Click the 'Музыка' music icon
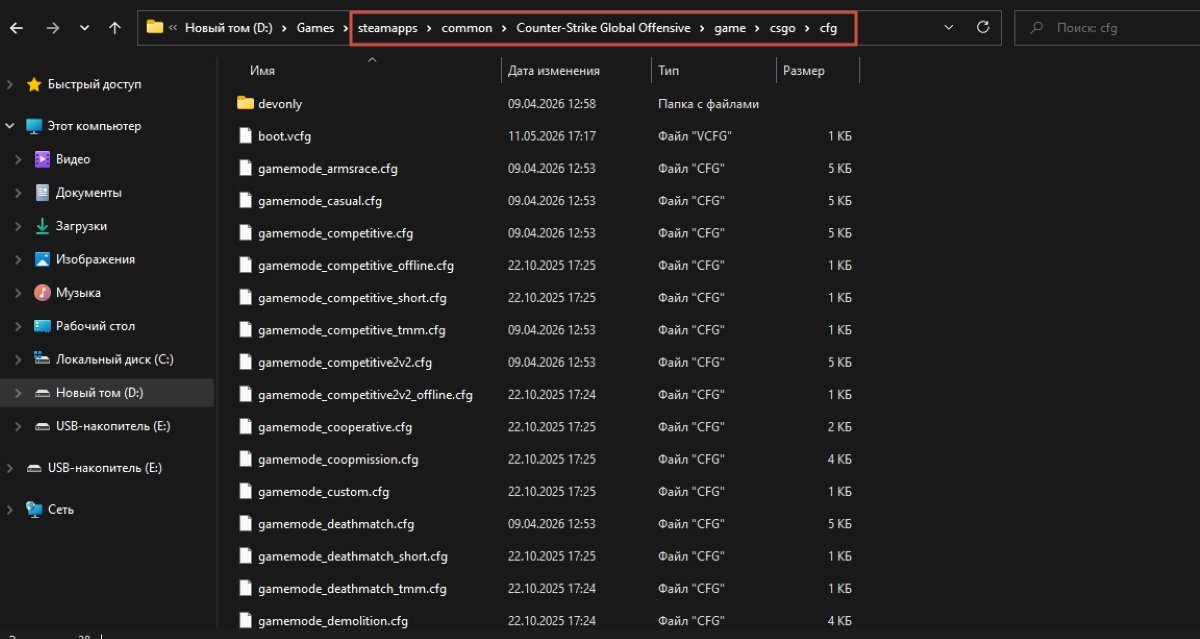Viewport: 1200px width, 639px height. click(42, 293)
